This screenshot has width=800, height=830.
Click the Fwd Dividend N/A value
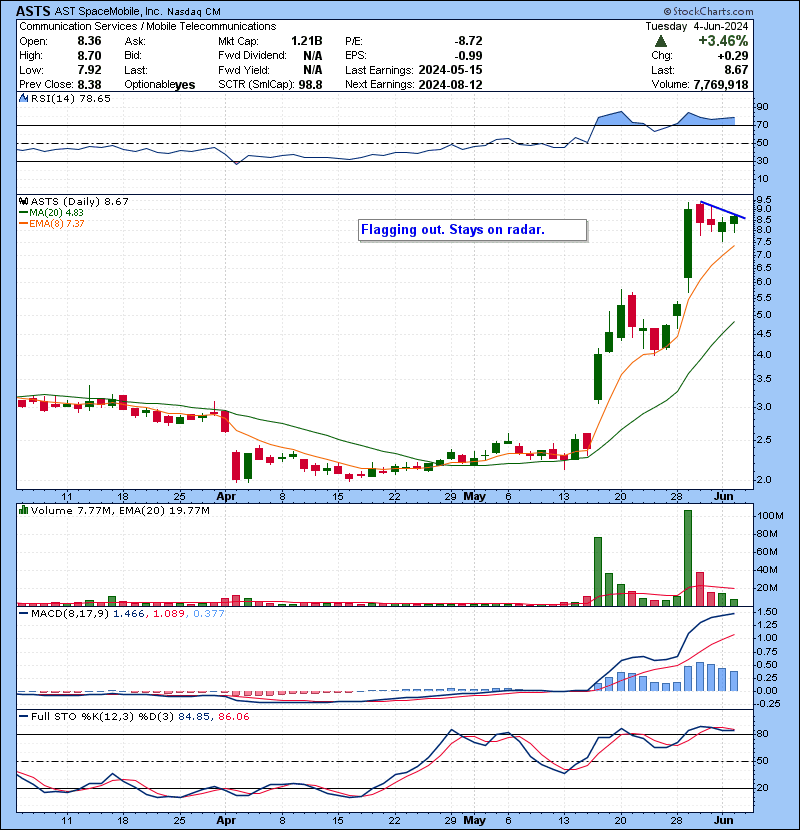coord(313,55)
